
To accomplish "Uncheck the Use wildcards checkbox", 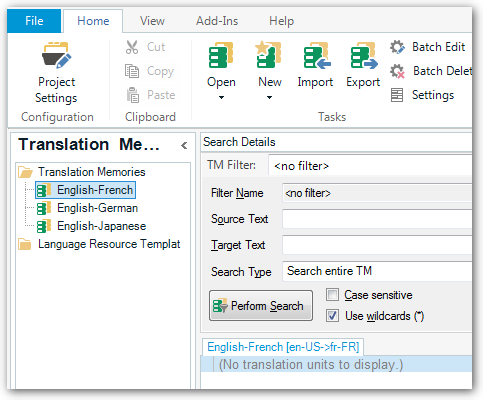I will 333,315.
